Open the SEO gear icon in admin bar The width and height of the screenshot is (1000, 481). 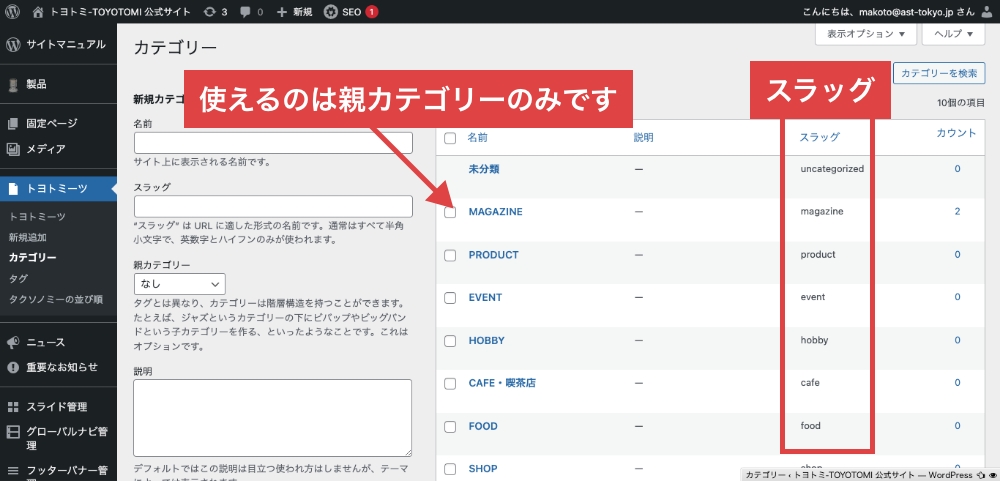330,11
